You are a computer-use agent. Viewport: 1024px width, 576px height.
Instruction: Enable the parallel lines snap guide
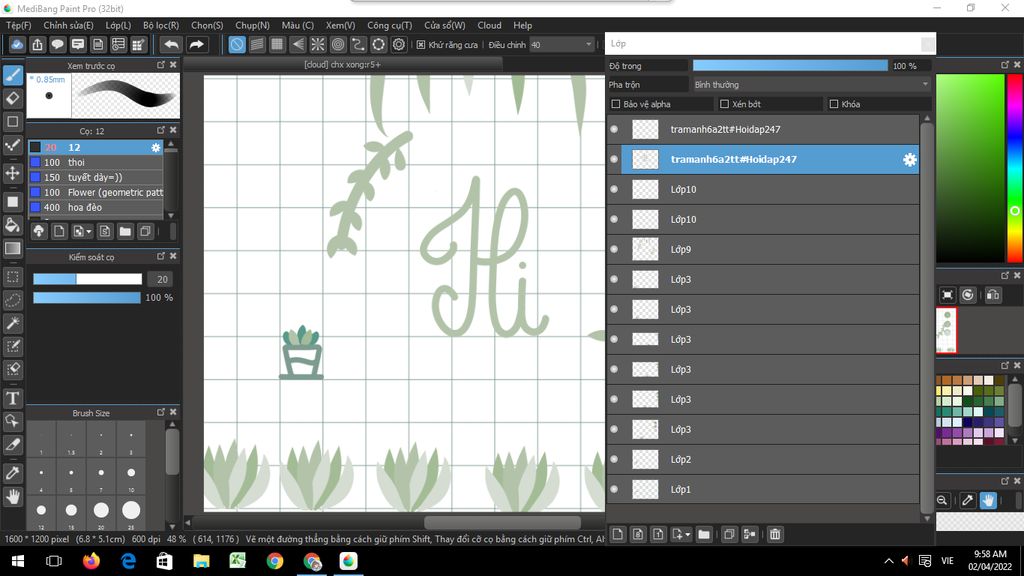[x=257, y=44]
